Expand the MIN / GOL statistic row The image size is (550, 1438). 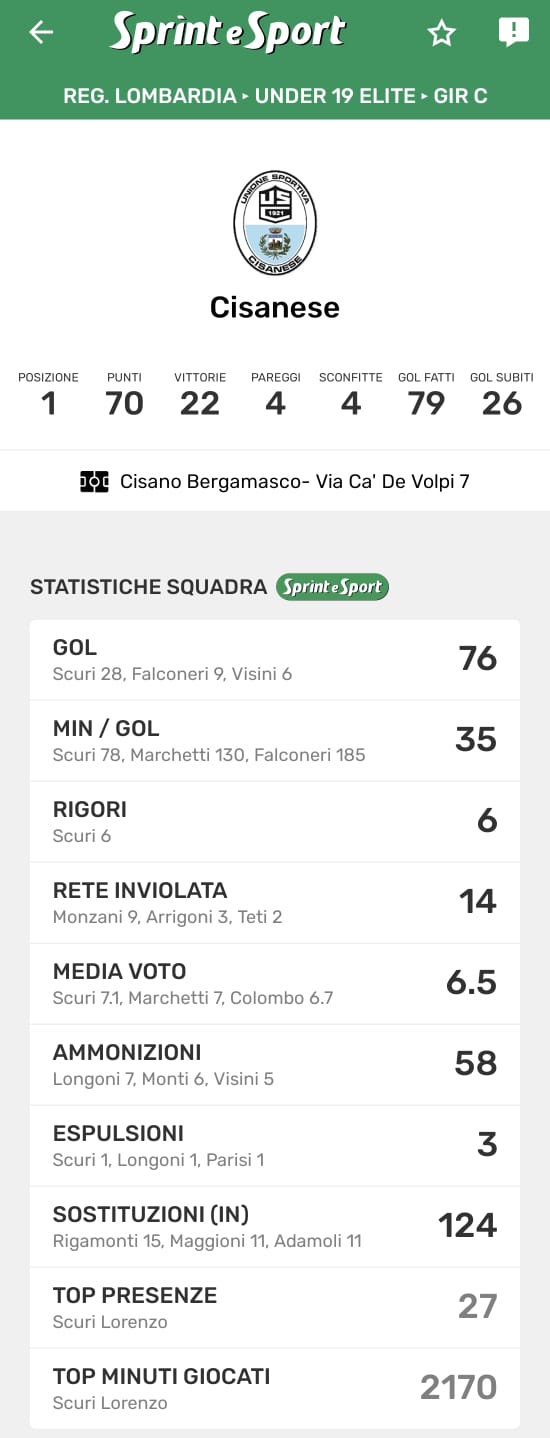coord(275,741)
